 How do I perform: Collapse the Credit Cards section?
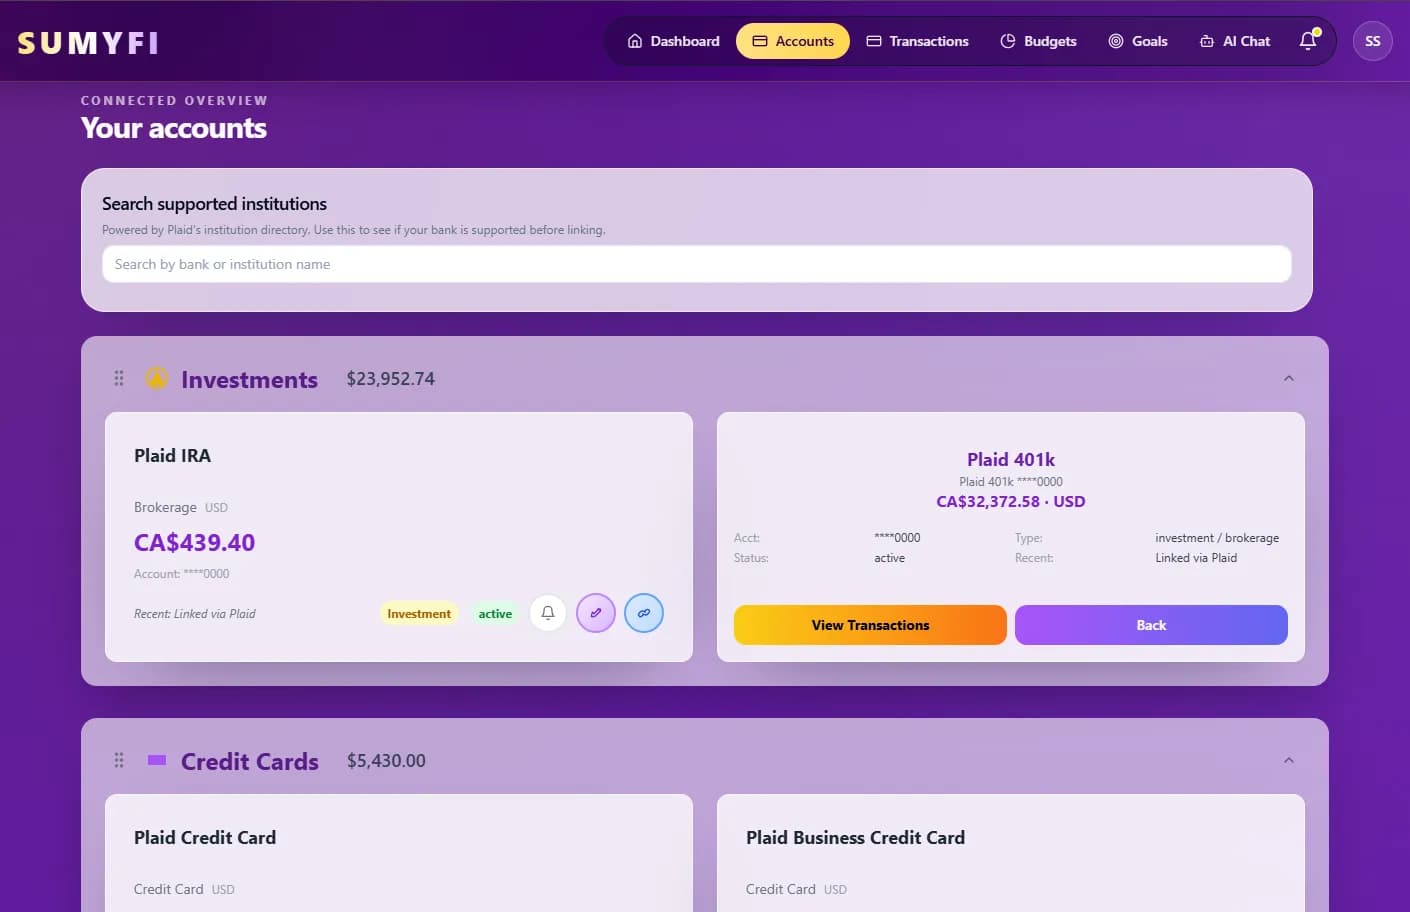pyautogui.click(x=1289, y=760)
